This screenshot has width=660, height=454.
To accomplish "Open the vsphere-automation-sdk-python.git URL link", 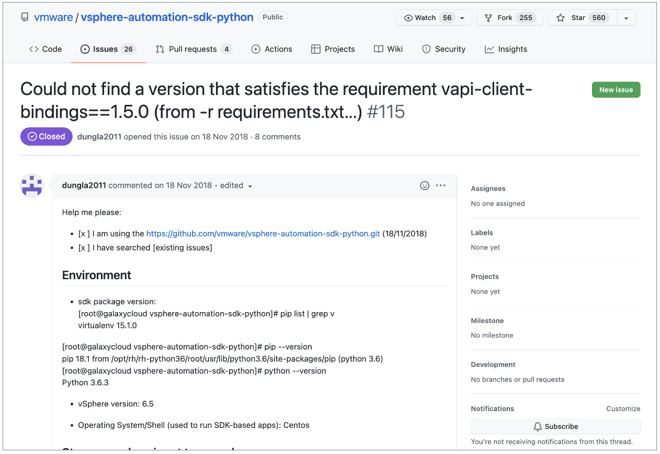I will click(x=263, y=234).
